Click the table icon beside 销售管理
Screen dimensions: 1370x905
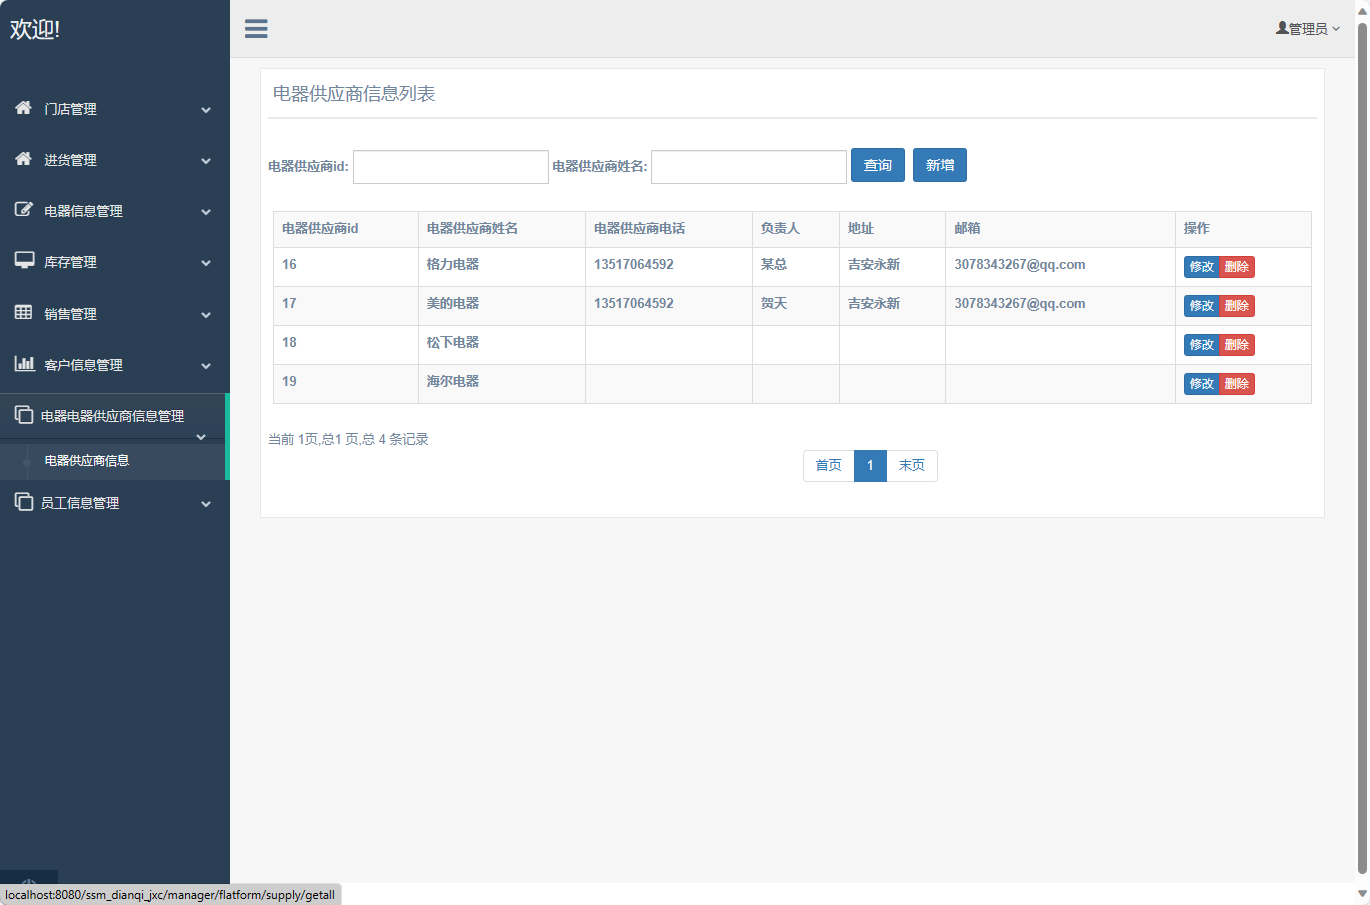pos(24,313)
